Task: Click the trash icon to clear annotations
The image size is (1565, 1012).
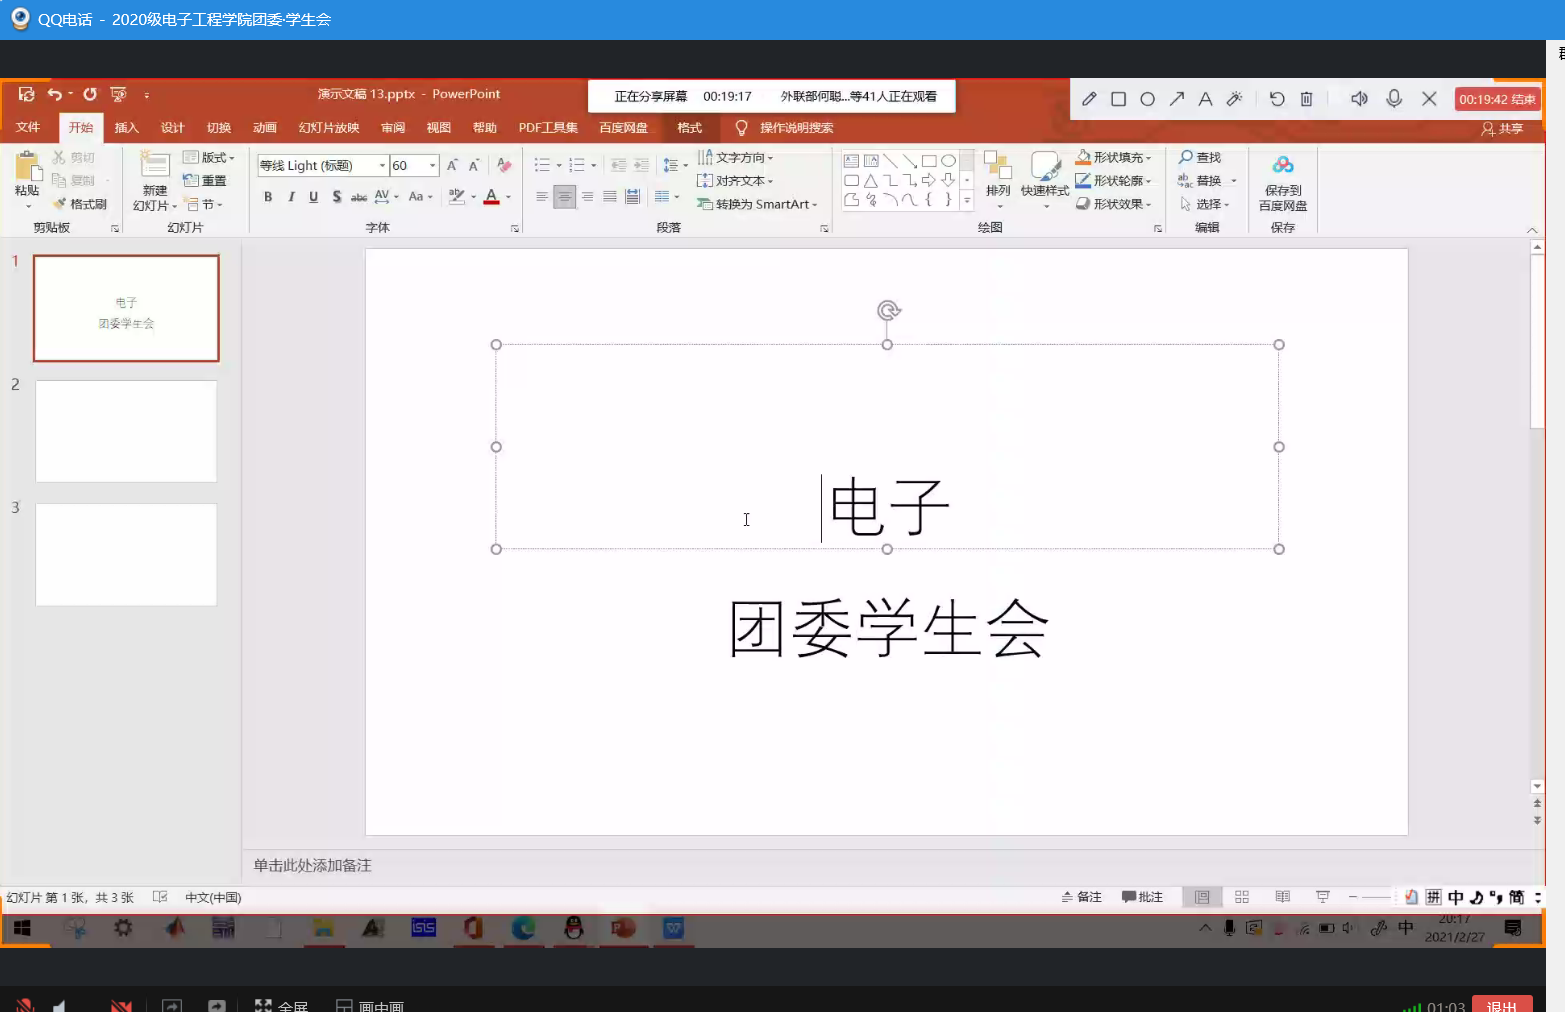Action: pos(1306,99)
